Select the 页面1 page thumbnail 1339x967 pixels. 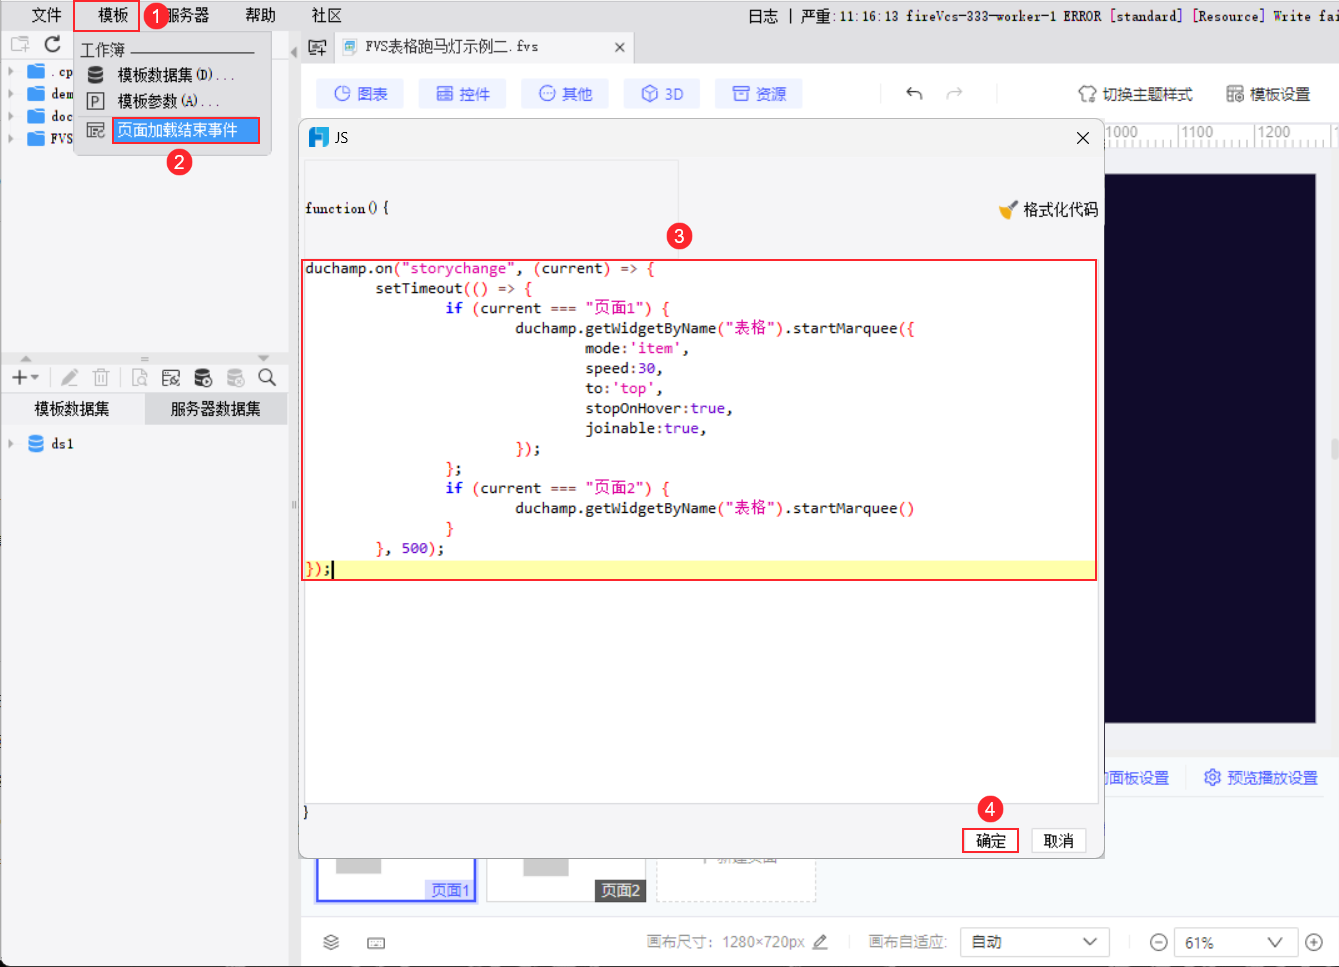[396, 880]
